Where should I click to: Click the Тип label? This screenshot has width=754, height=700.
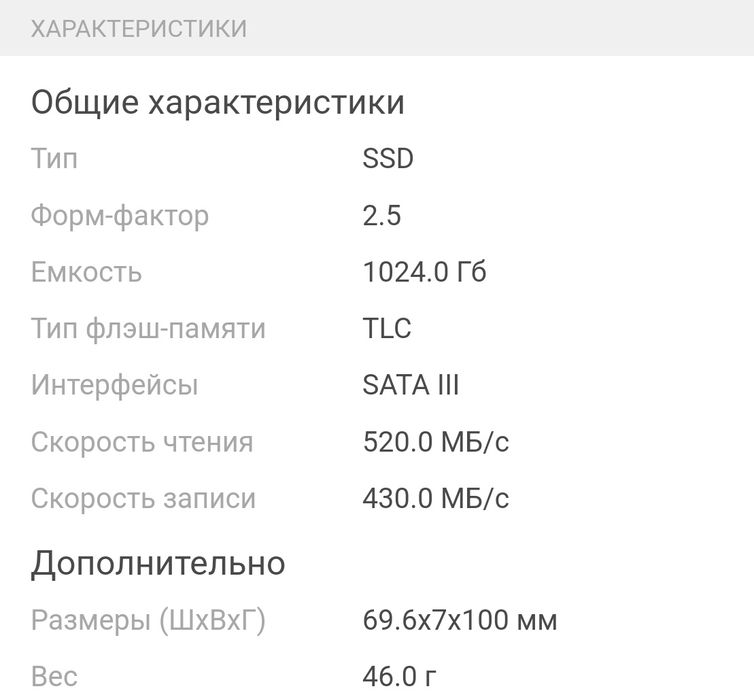pyautogui.click(x=54, y=158)
